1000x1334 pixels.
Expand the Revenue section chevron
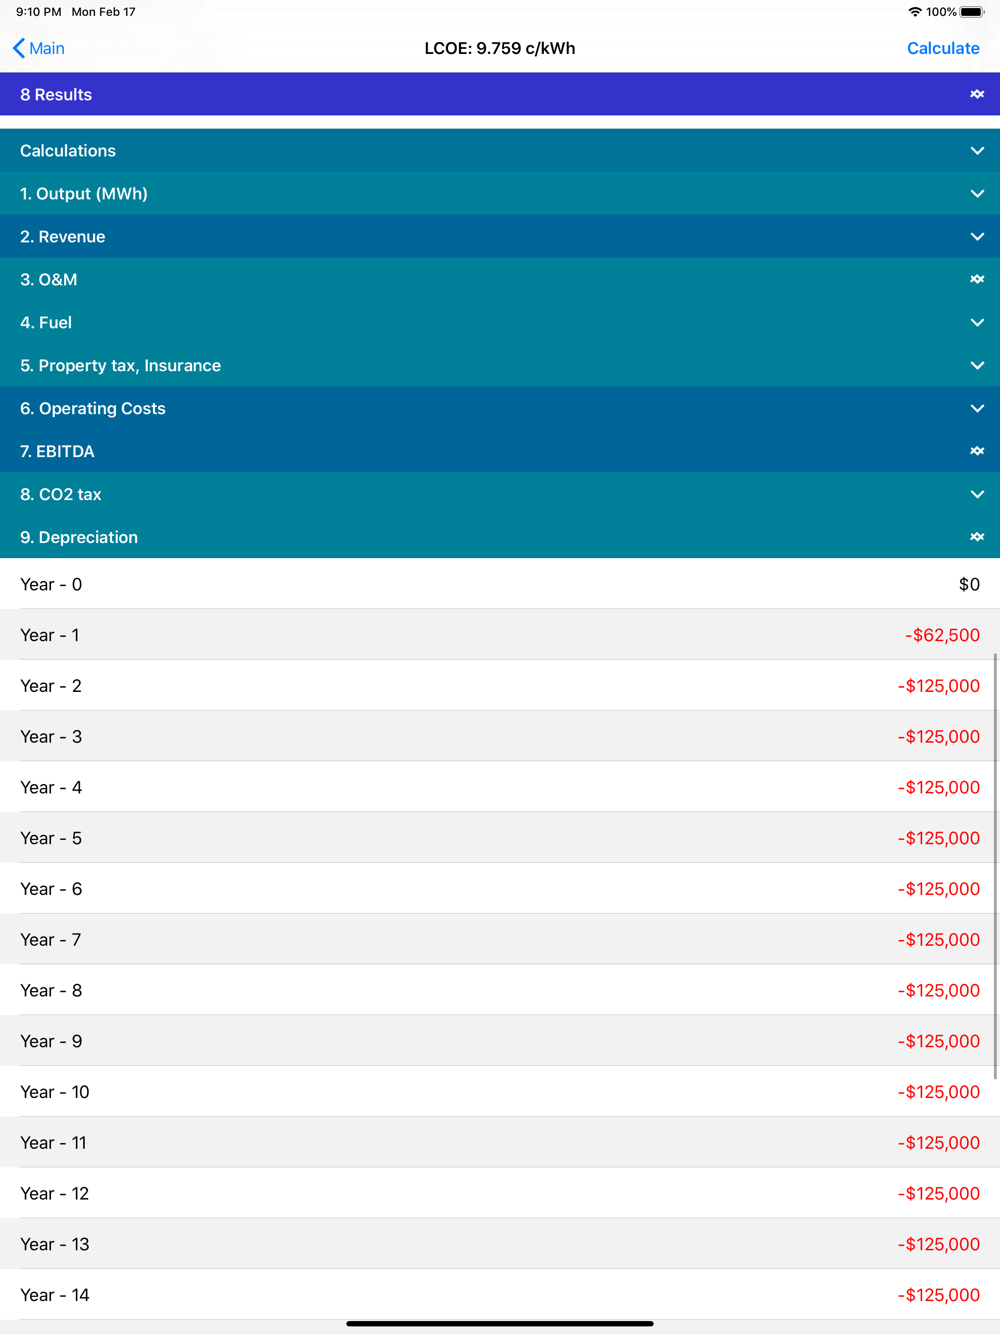(x=977, y=237)
